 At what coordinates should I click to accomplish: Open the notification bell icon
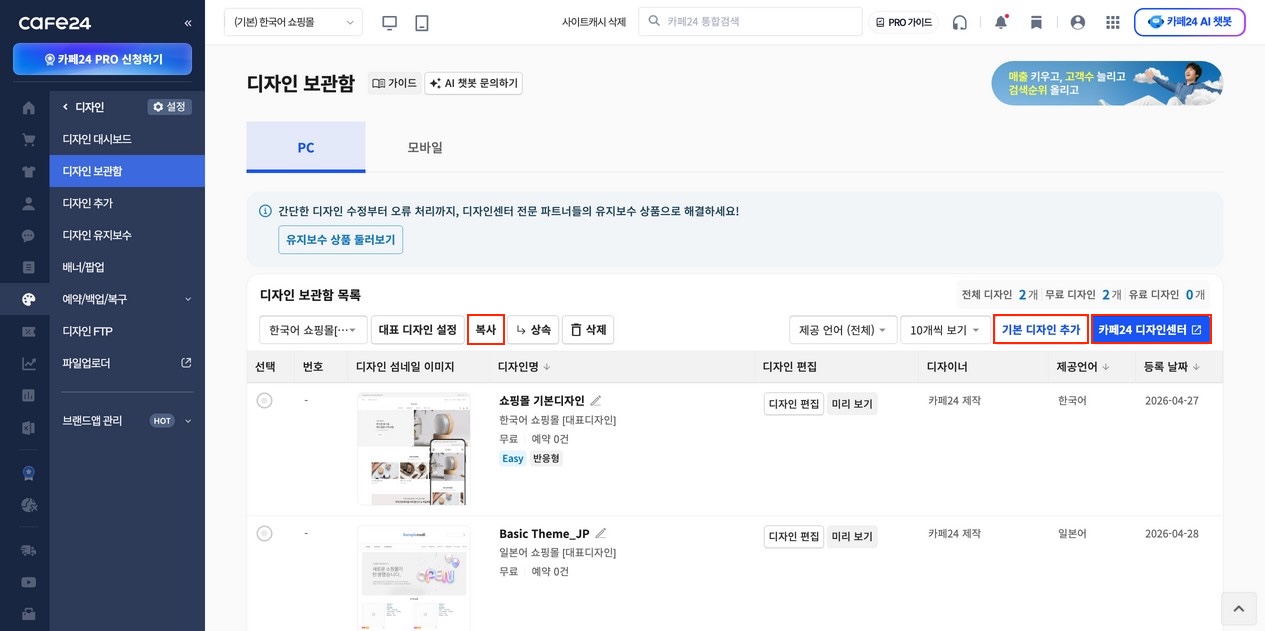click(x=1001, y=22)
